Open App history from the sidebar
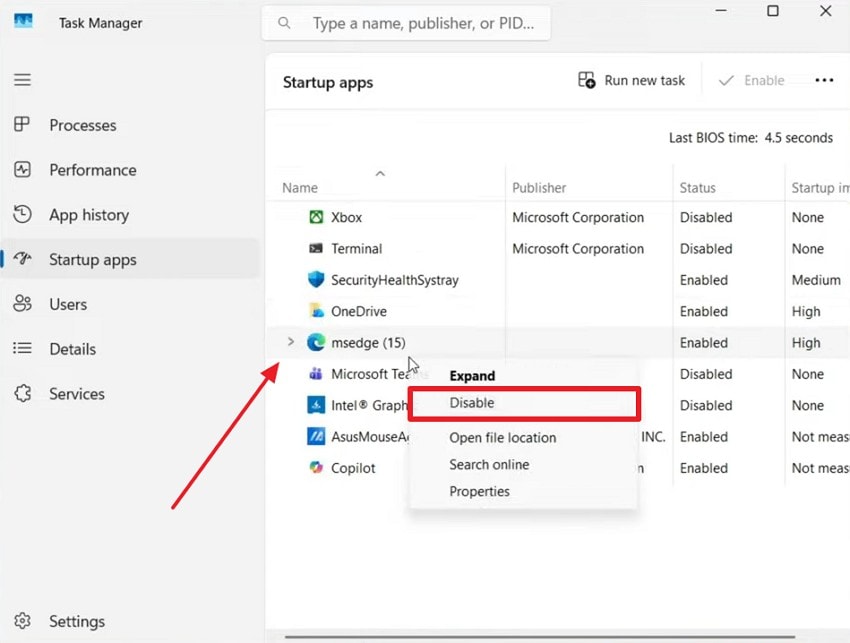 point(88,215)
